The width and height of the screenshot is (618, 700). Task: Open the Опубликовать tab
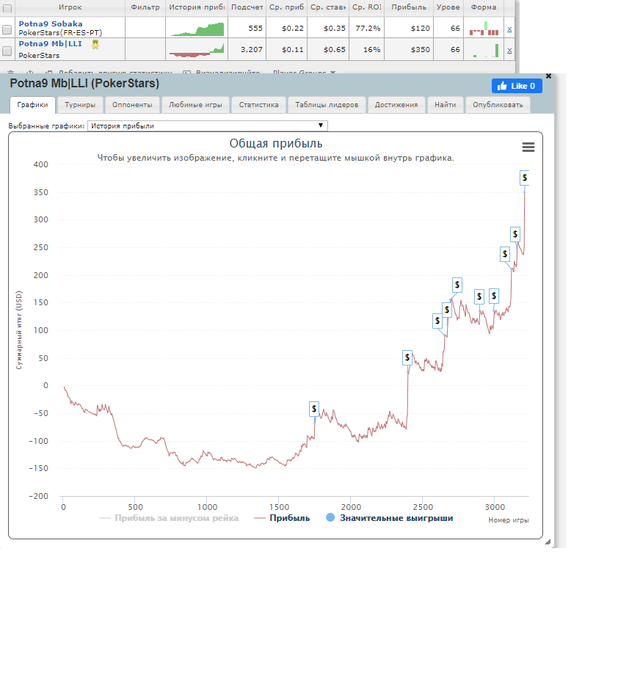pos(497,105)
